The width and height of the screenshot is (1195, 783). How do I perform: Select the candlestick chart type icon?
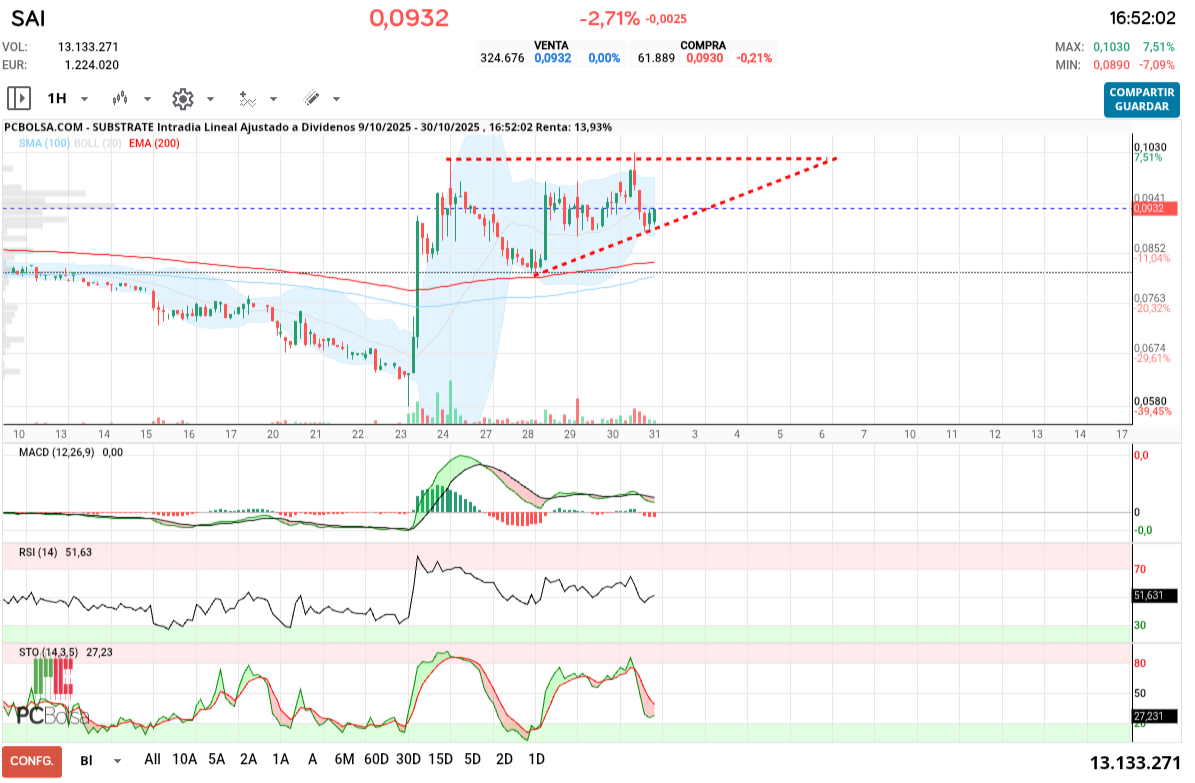click(120, 98)
